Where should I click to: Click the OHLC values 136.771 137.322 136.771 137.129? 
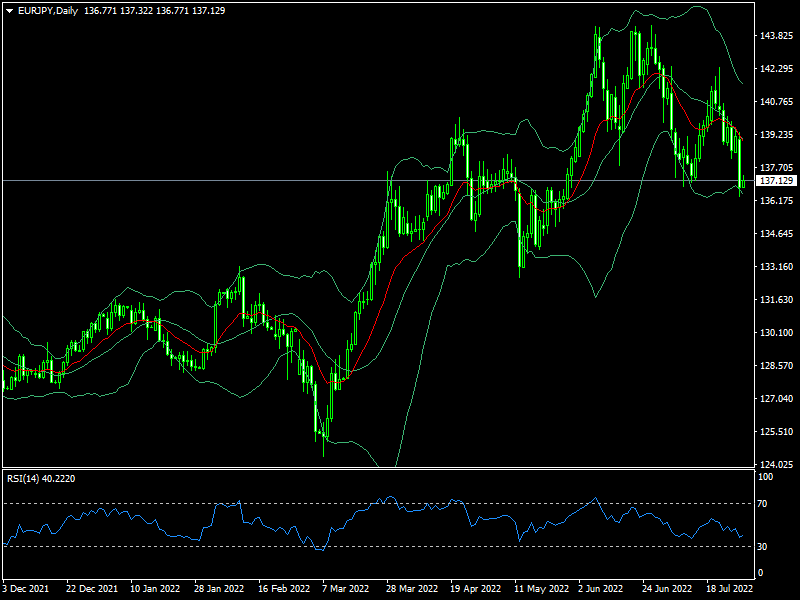tap(154, 11)
